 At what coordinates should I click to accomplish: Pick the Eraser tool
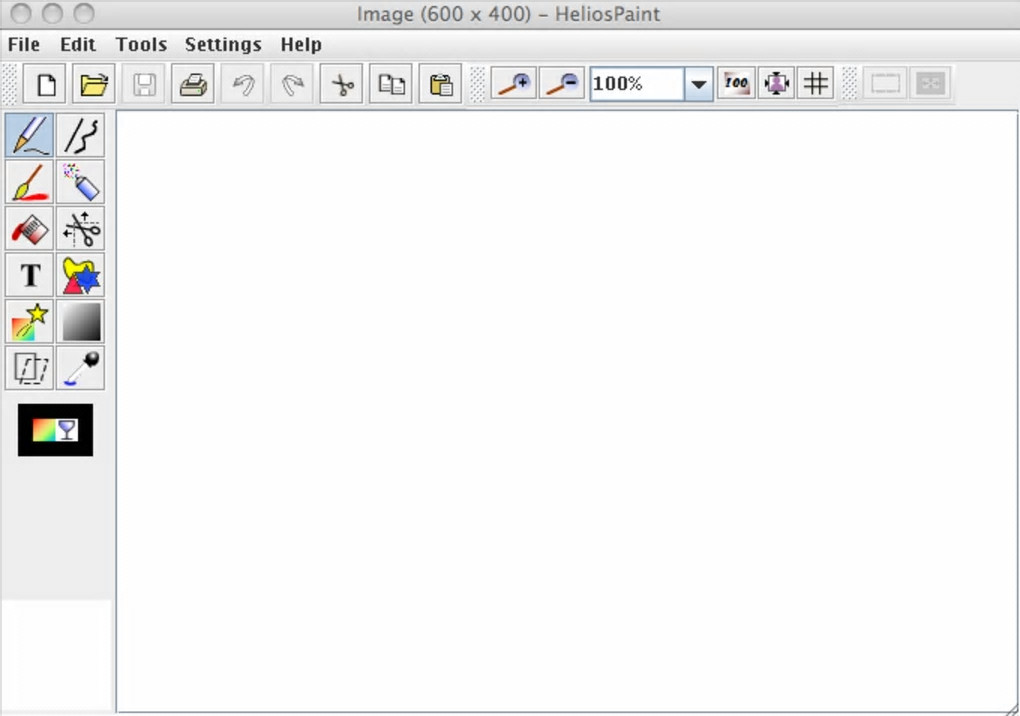pyautogui.click(x=29, y=229)
